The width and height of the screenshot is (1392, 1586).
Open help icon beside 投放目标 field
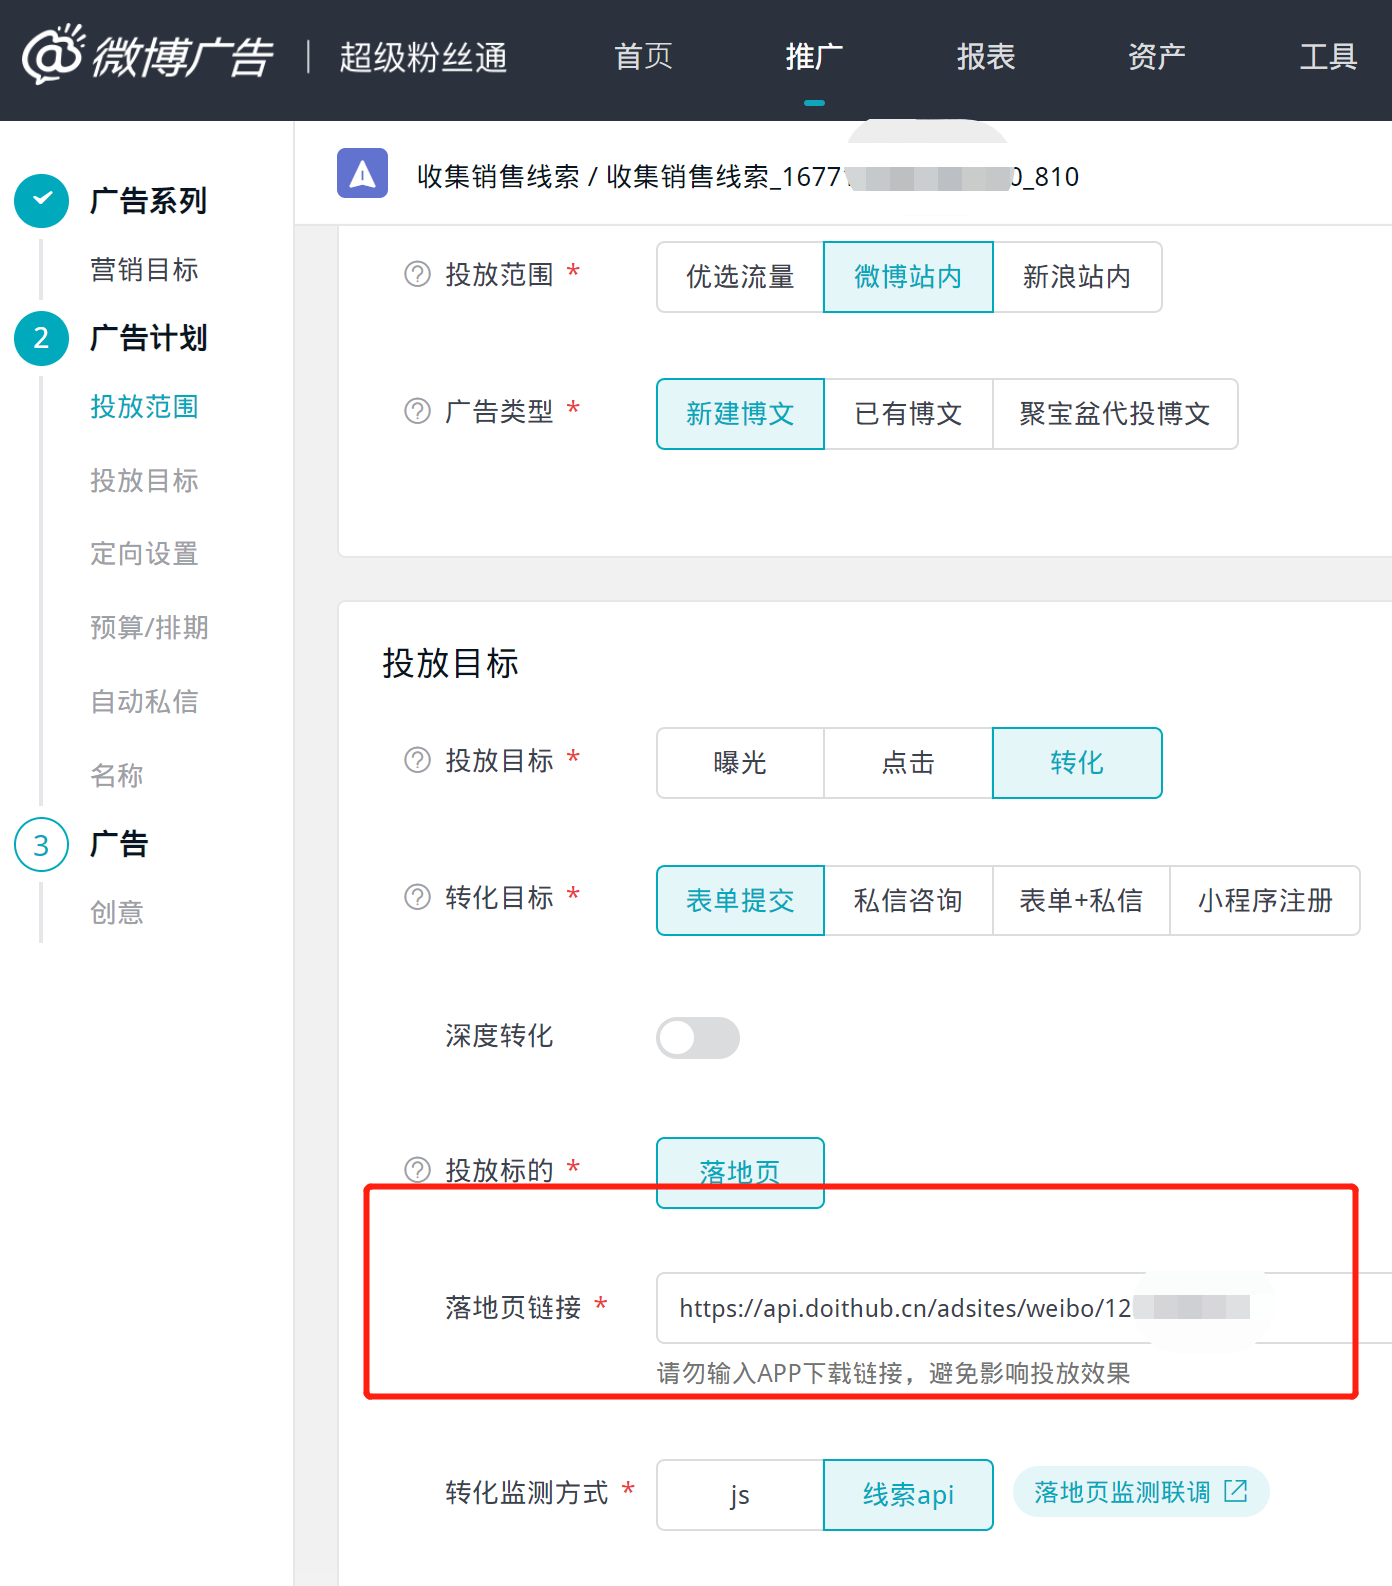click(x=417, y=760)
